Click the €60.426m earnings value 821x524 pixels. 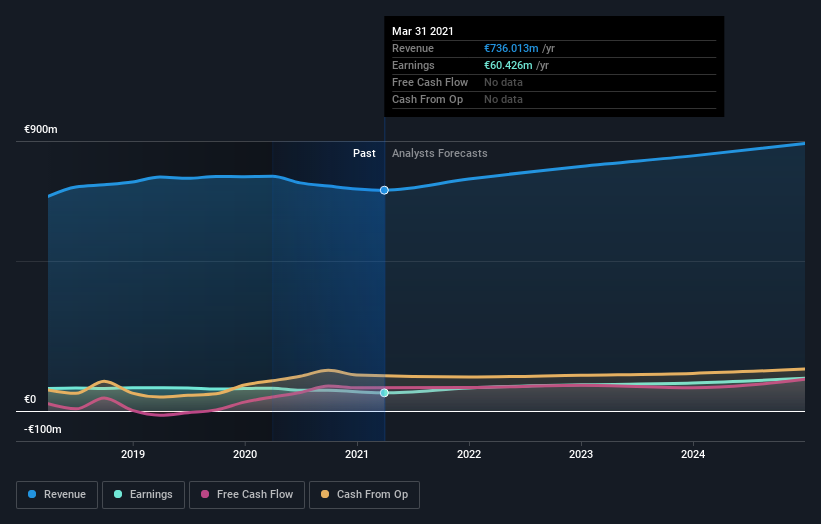[x=508, y=65]
